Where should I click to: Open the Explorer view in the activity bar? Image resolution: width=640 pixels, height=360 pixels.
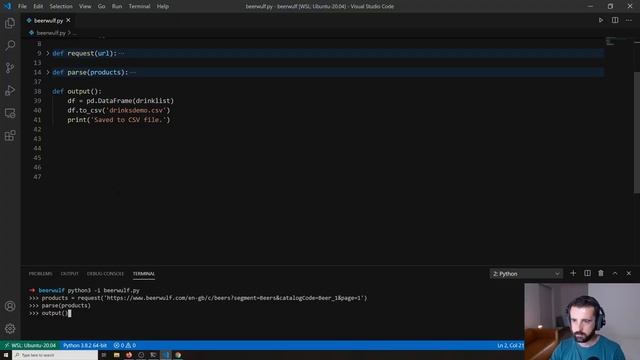tap(10, 23)
